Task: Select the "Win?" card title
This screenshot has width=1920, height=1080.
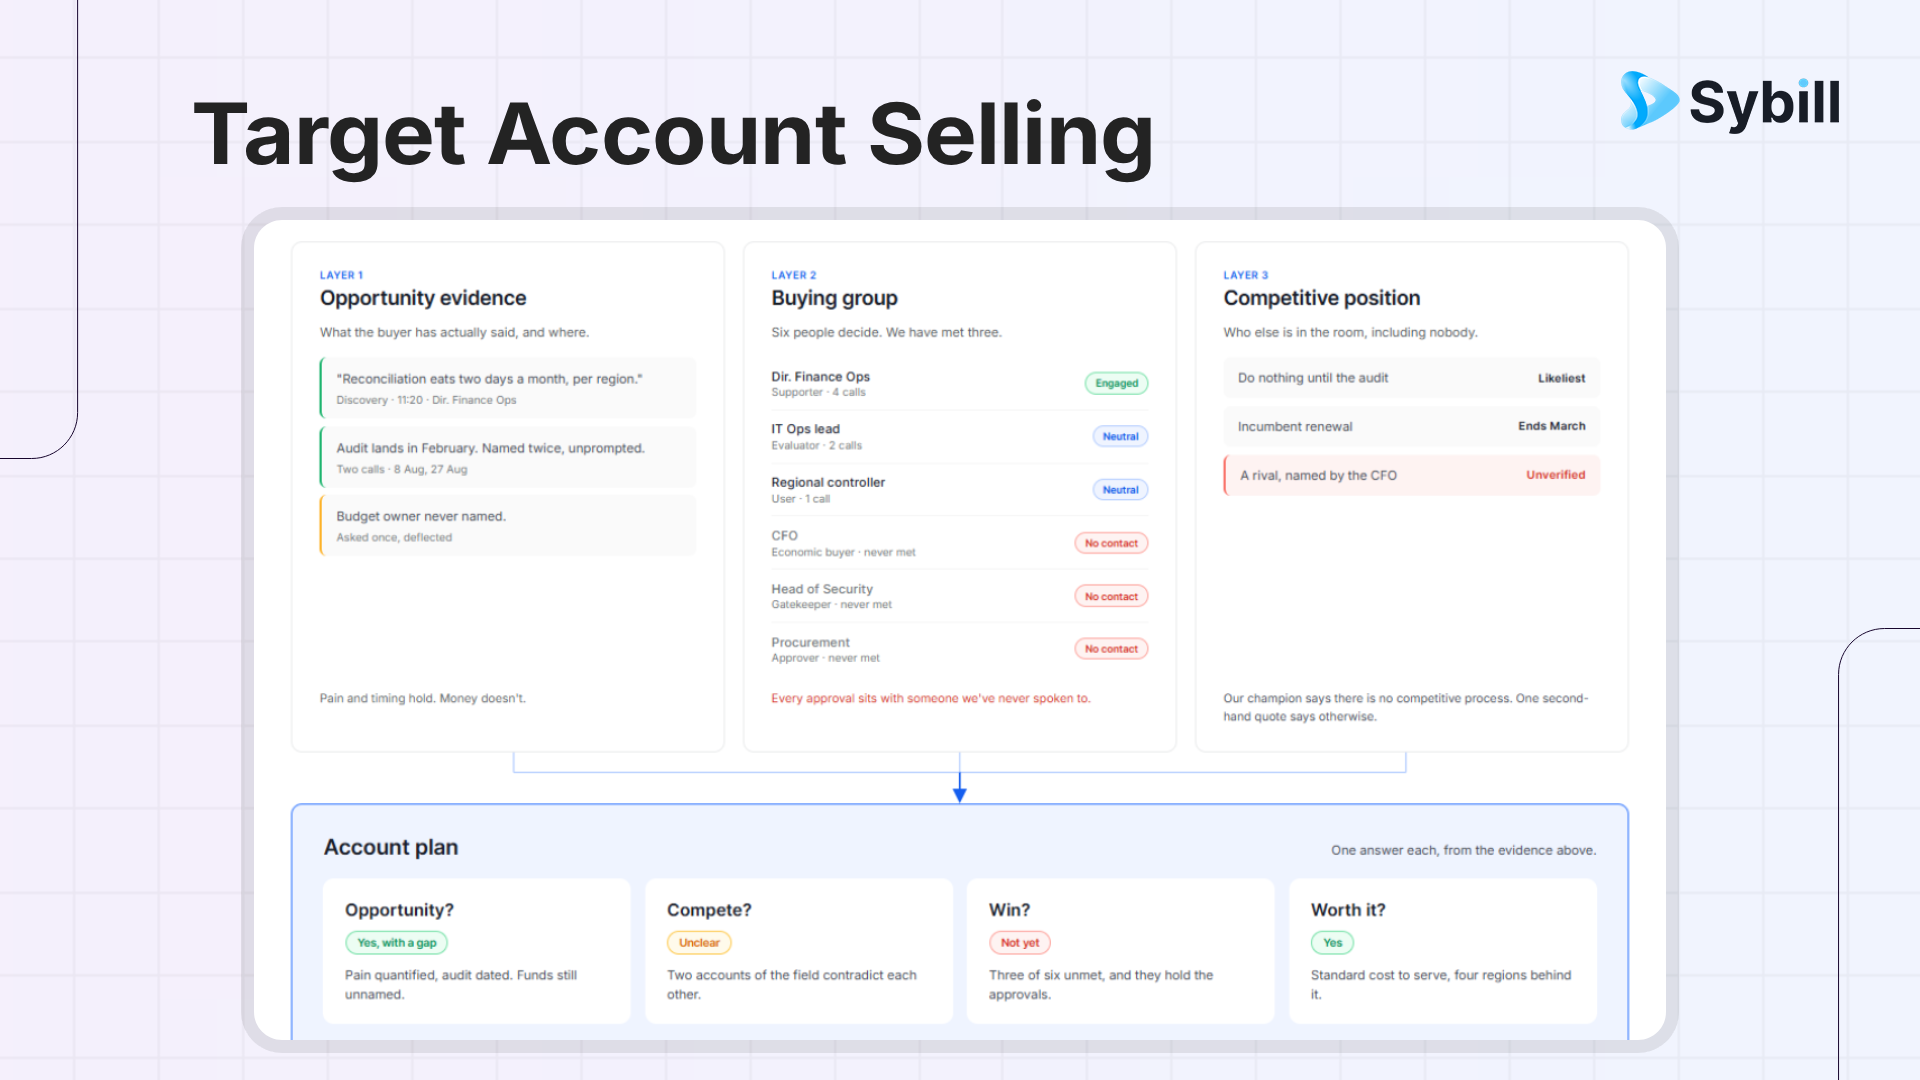Action: [1009, 910]
